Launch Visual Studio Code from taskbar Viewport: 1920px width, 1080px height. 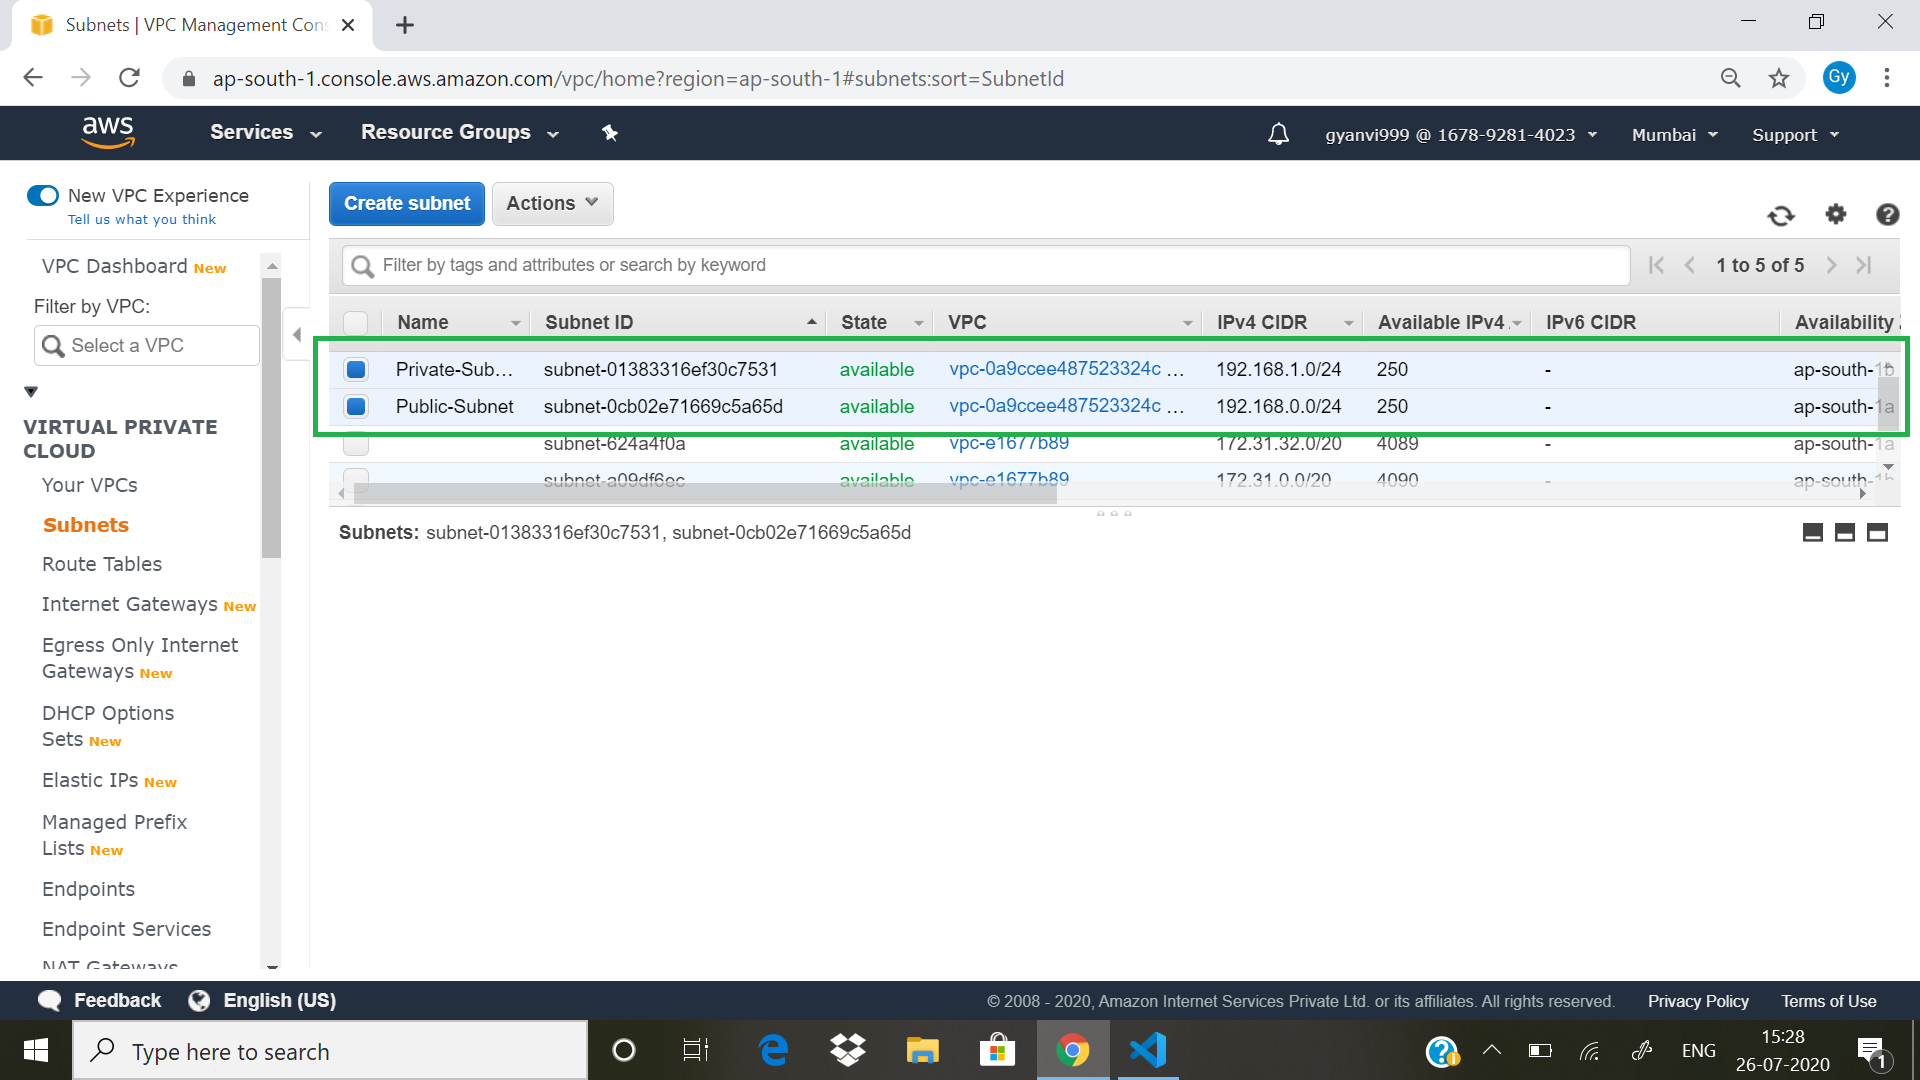[x=1147, y=1050]
